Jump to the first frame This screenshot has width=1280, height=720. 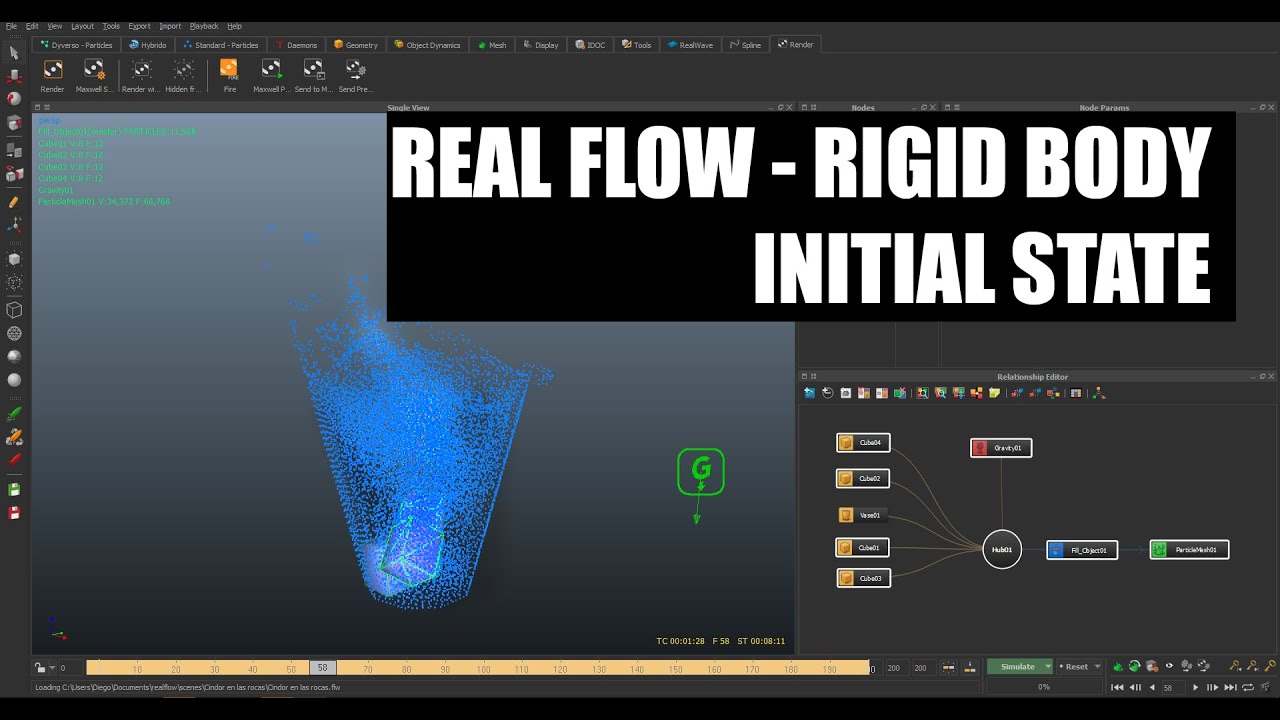click(x=1117, y=687)
